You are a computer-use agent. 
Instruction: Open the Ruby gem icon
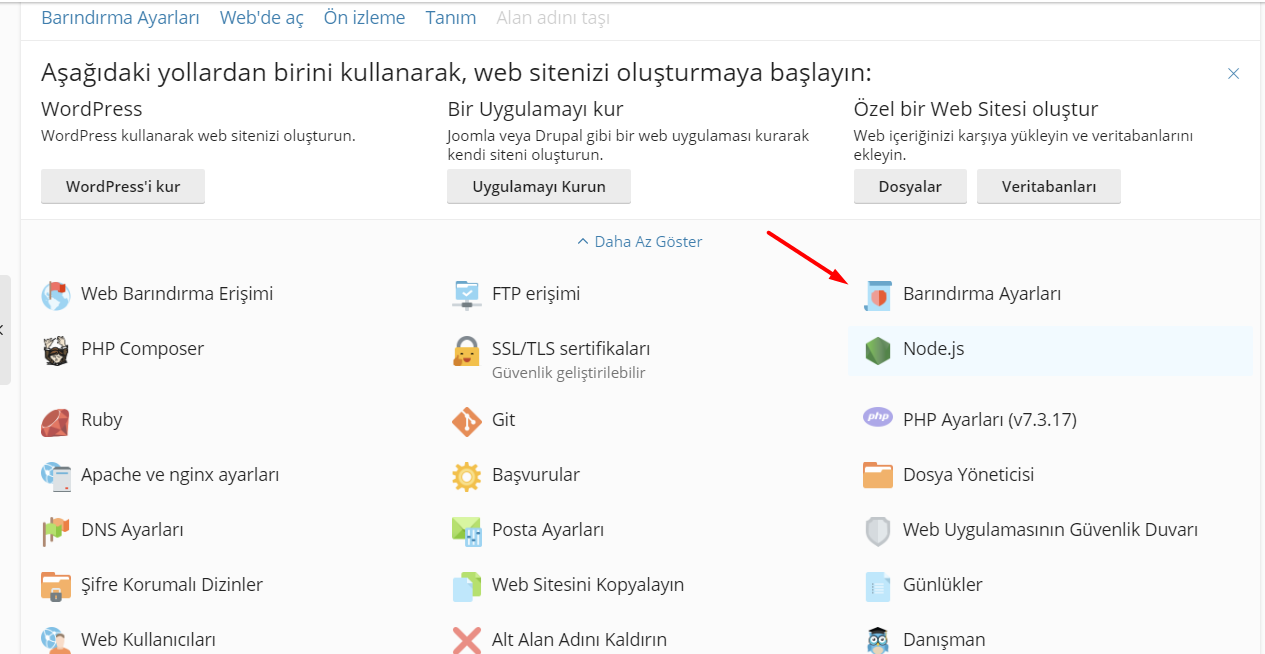tap(56, 421)
